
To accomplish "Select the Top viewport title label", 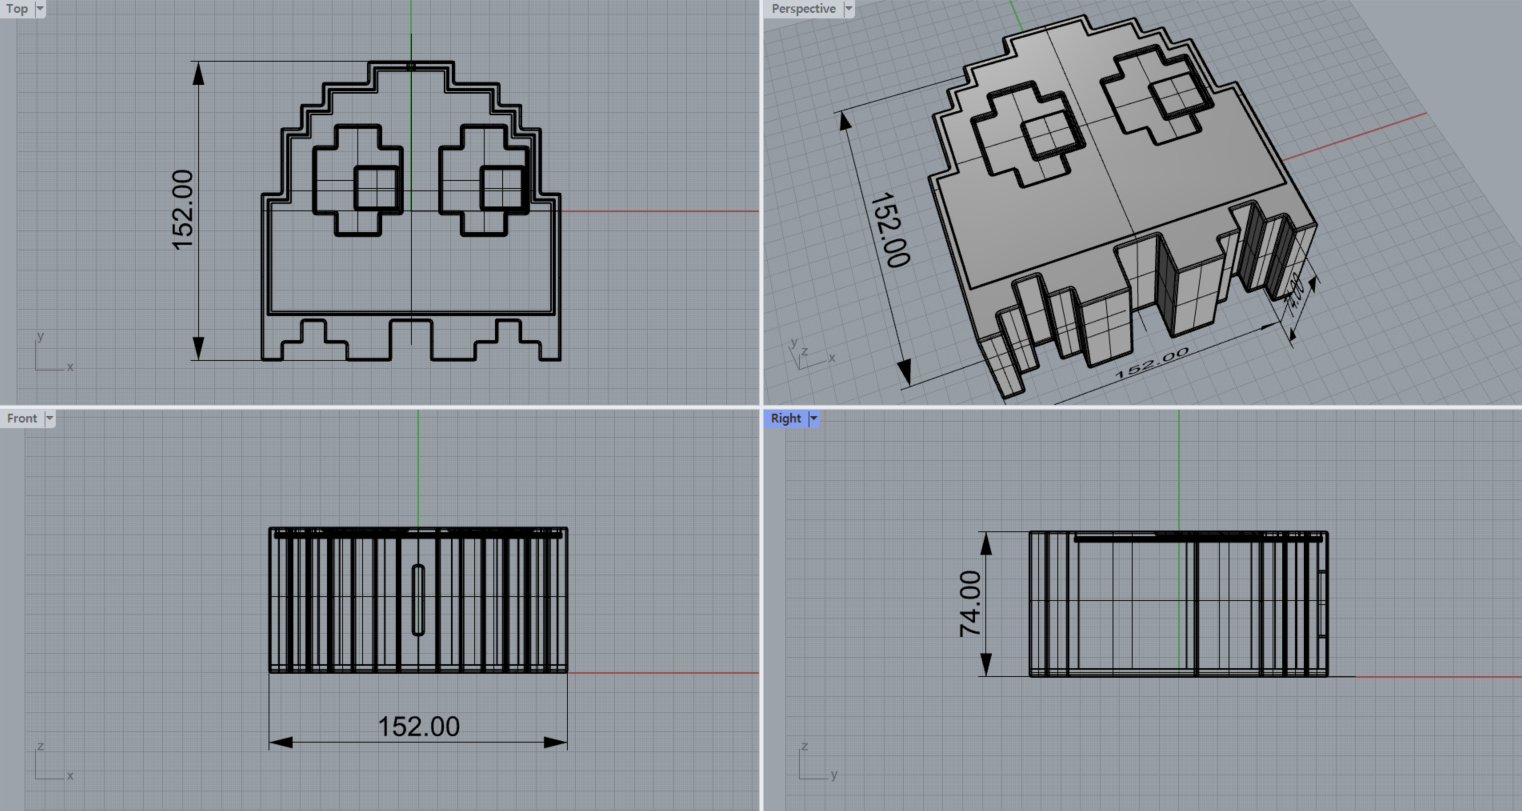I will pos(17,9).
